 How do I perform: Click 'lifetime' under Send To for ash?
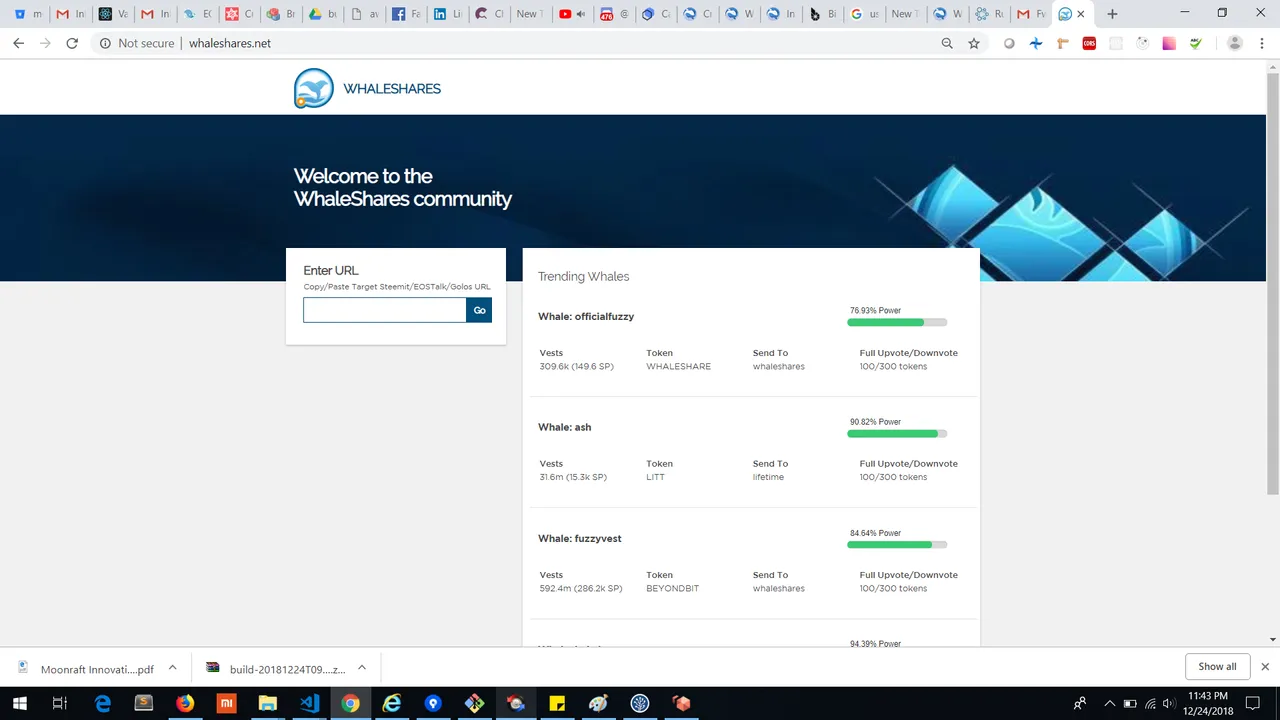(x=768, y=477)
